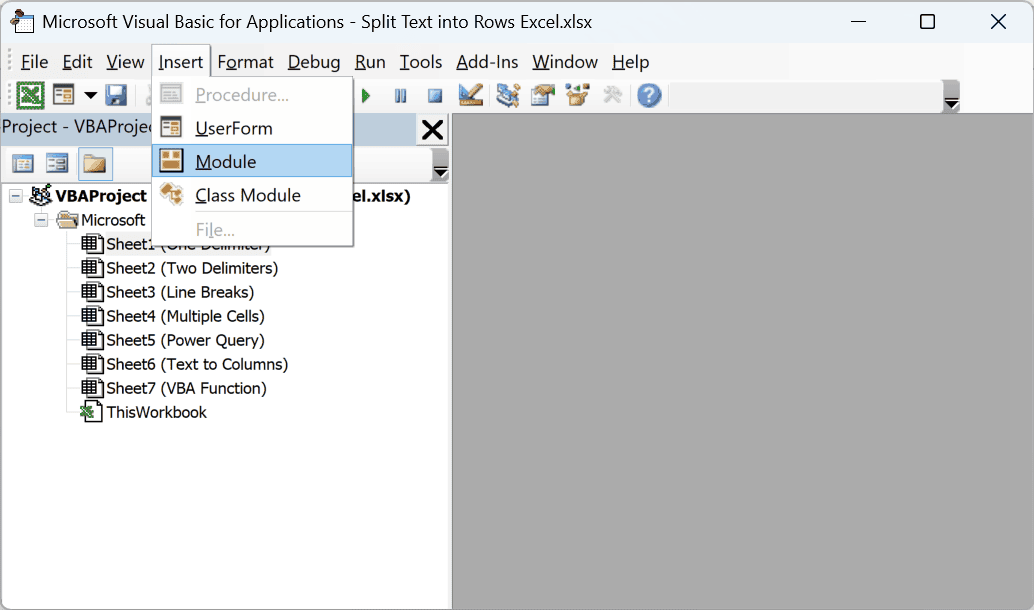Open the toolbar options overflow arrow
This screenshot has height=610, width=1034.
pyautogui.click(x=951, y=96)
